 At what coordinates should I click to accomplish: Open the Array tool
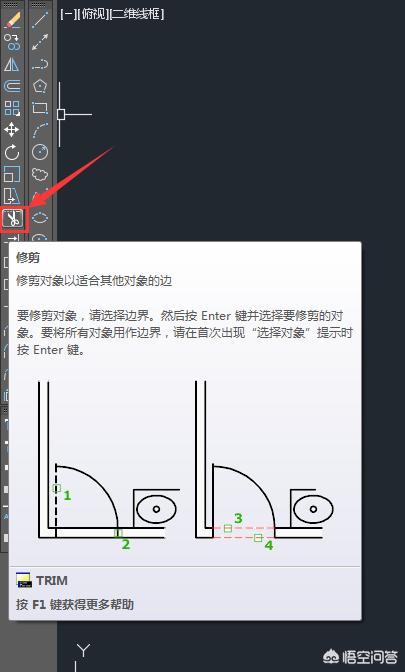point(12,108)
